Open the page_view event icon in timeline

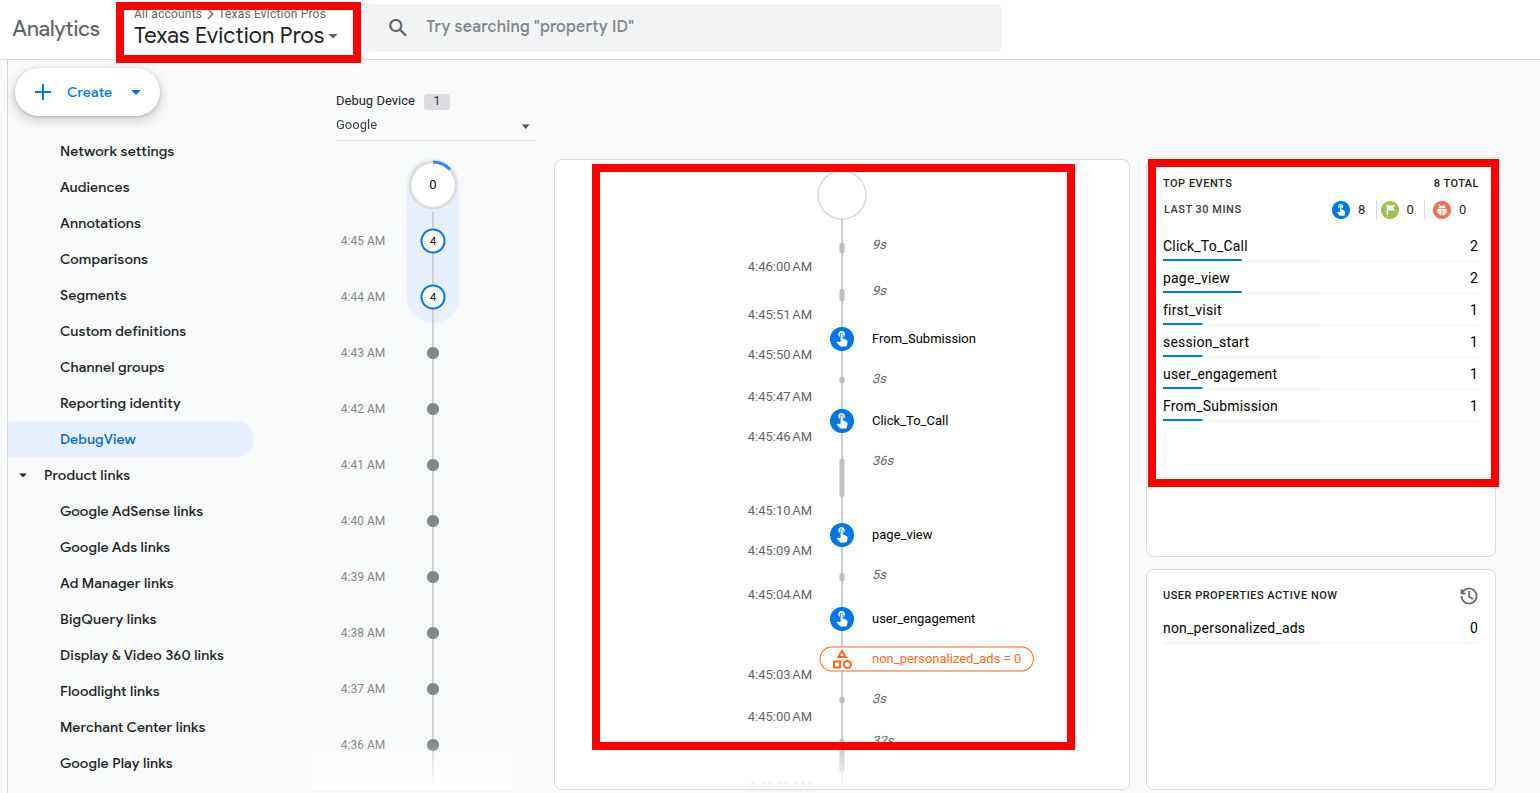tap(842, 535)
